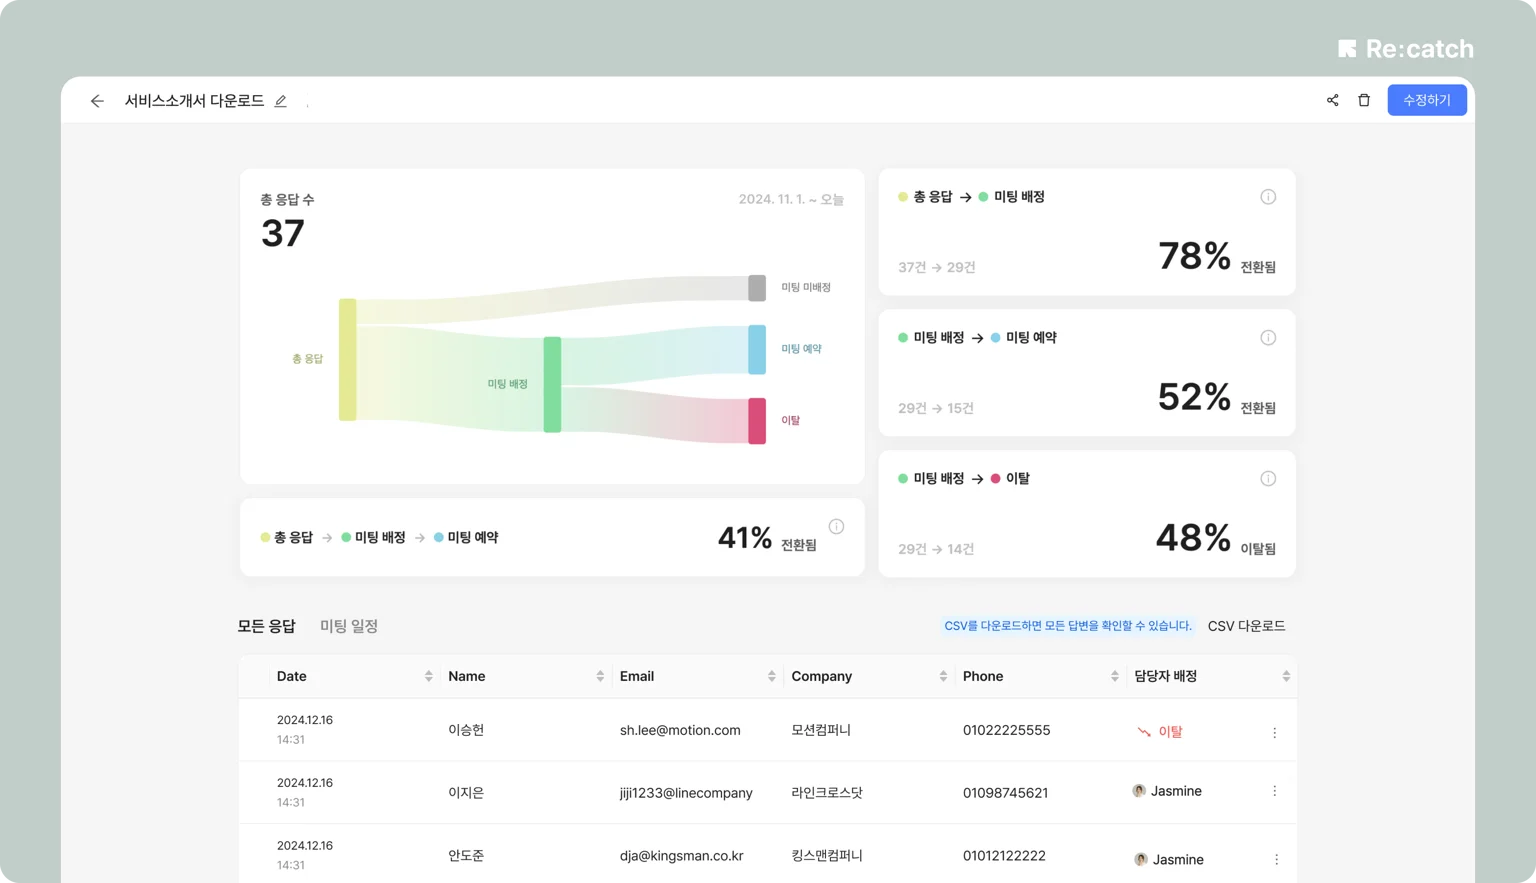Click the gray 미팅 미배정 Sankey node
This screenshot has width=1536, height=883.
pyautogui.click(x=757, y=288)
